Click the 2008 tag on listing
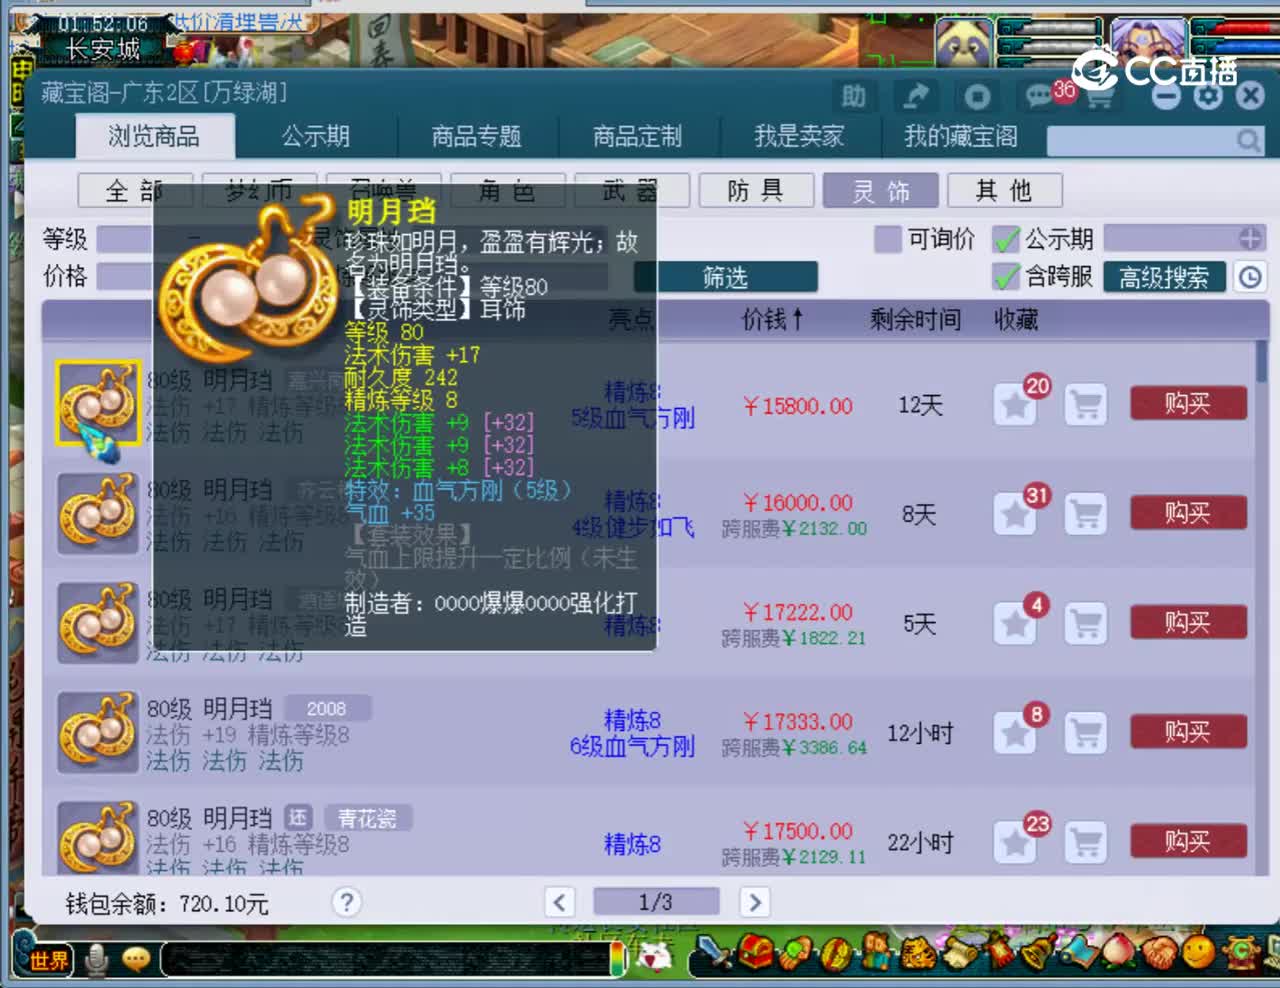1280x988 pixels. (x=327, y=708)
